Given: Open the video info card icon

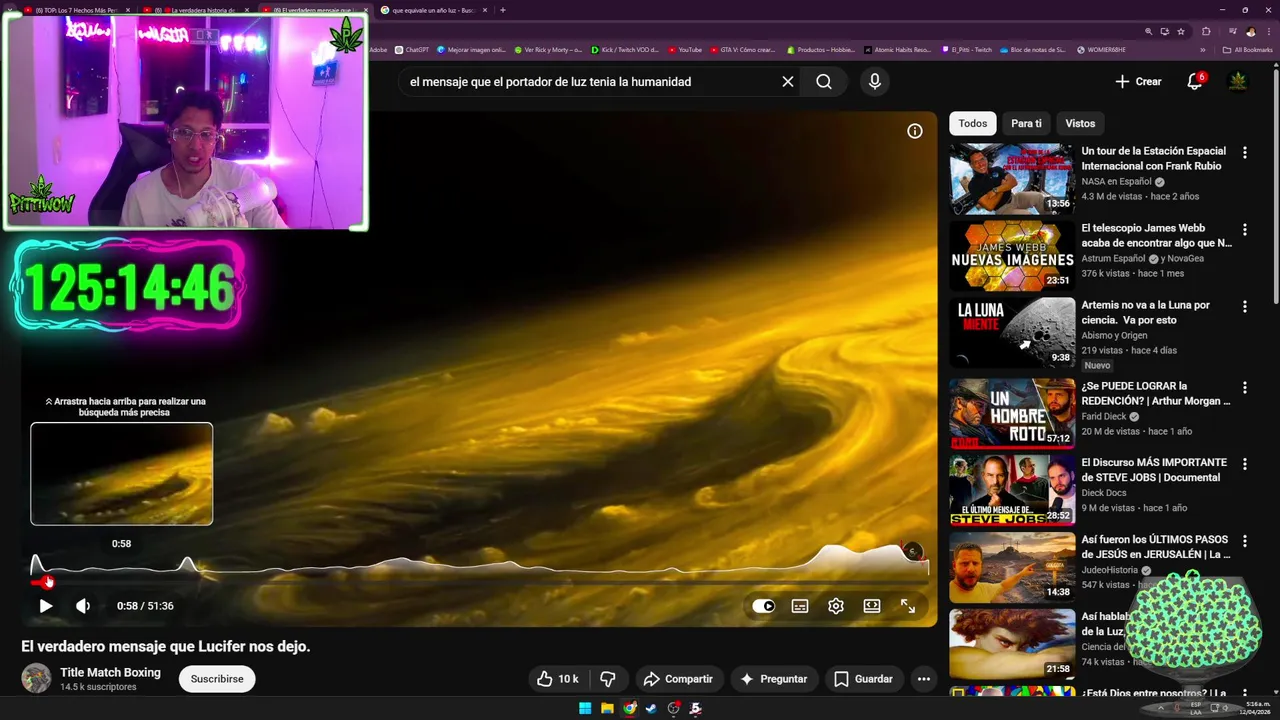Looking at the screenshot, I should [914, 131].
